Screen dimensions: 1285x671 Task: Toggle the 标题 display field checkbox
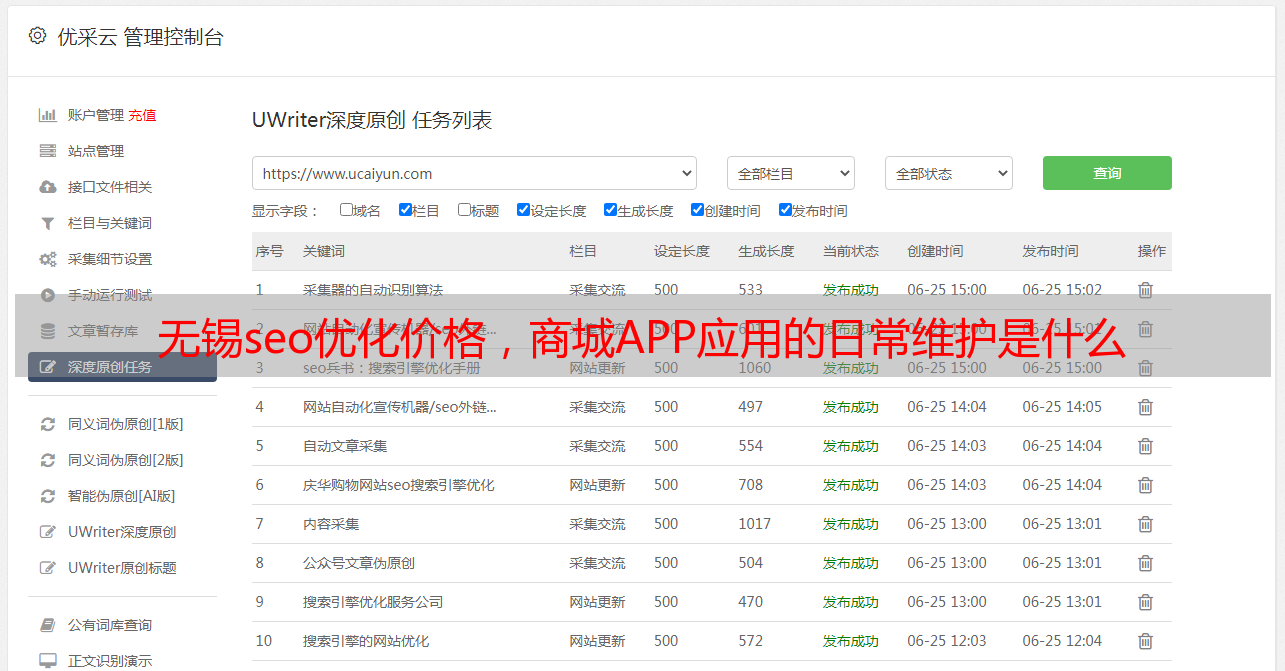coord(464,210)
